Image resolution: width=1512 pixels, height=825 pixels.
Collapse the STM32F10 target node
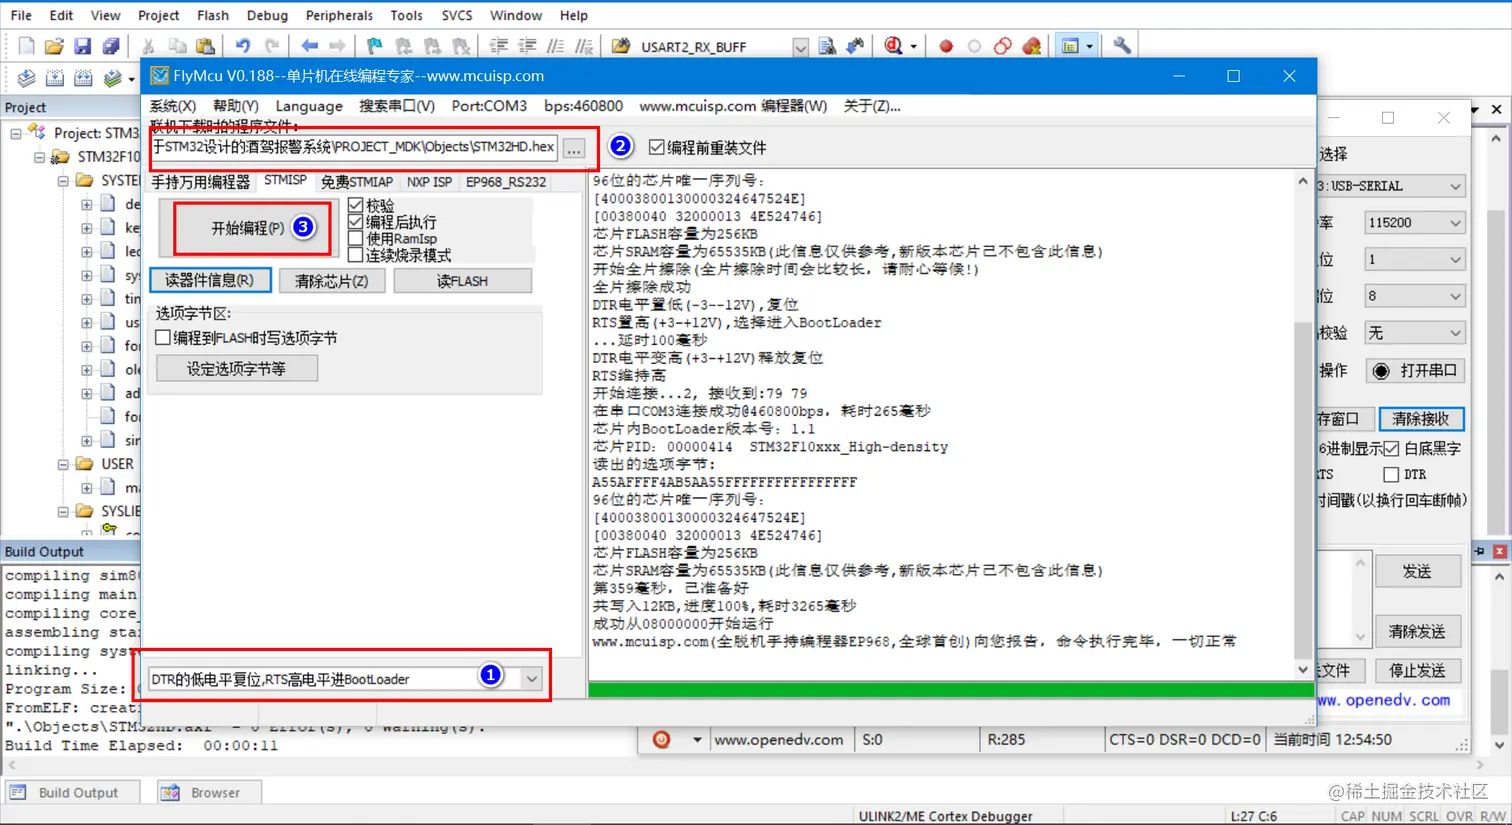[39, 157]
